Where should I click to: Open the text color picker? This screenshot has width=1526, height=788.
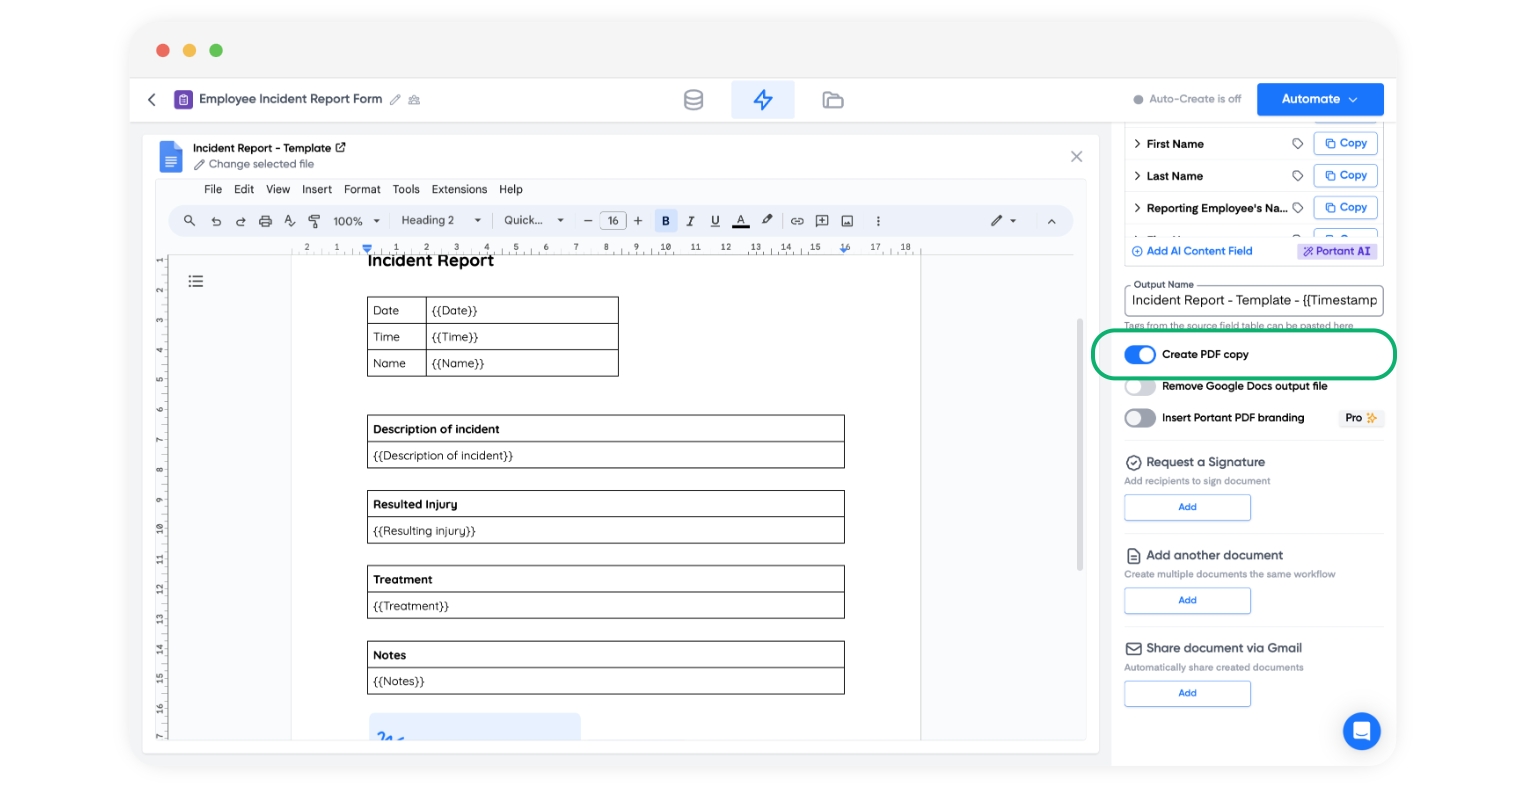741,221
